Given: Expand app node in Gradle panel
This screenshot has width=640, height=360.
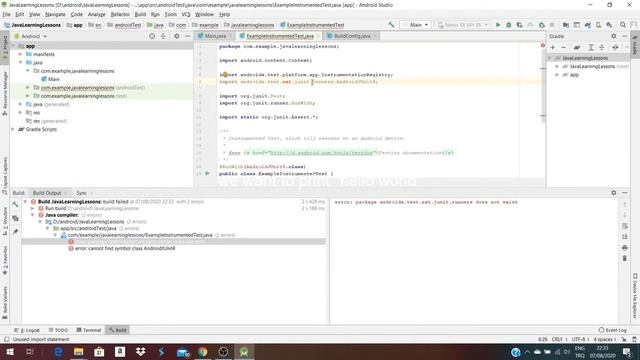Looking at the screenshot, I should [x=557, y=75].
